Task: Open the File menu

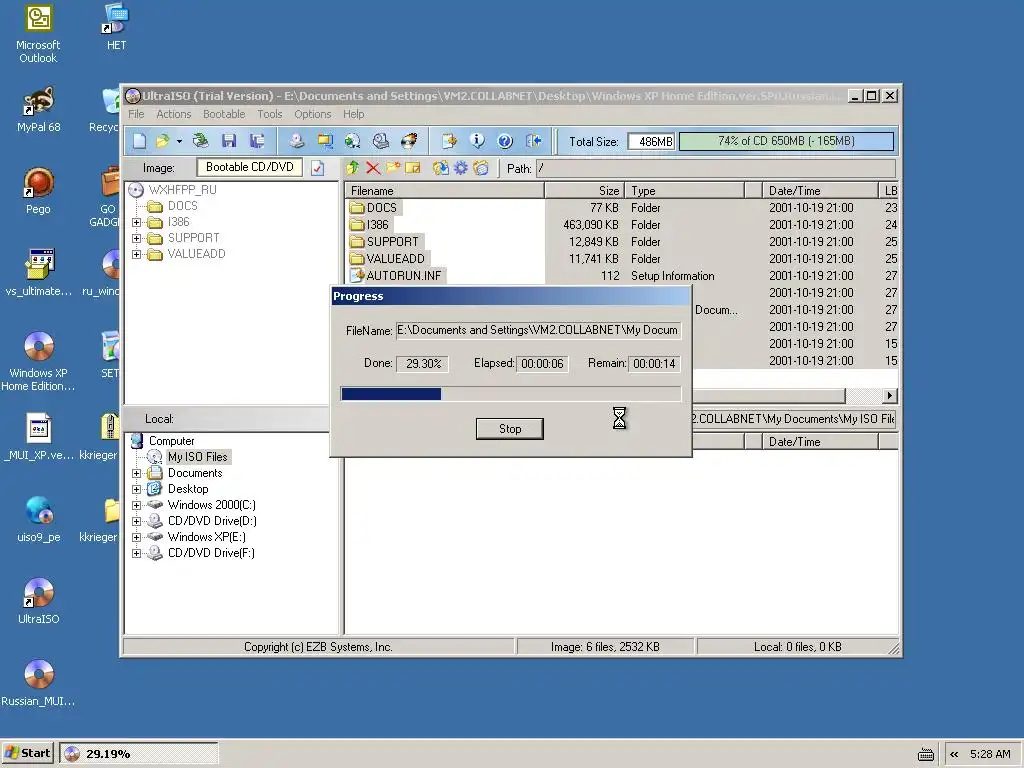Action: tap(136, 114)
